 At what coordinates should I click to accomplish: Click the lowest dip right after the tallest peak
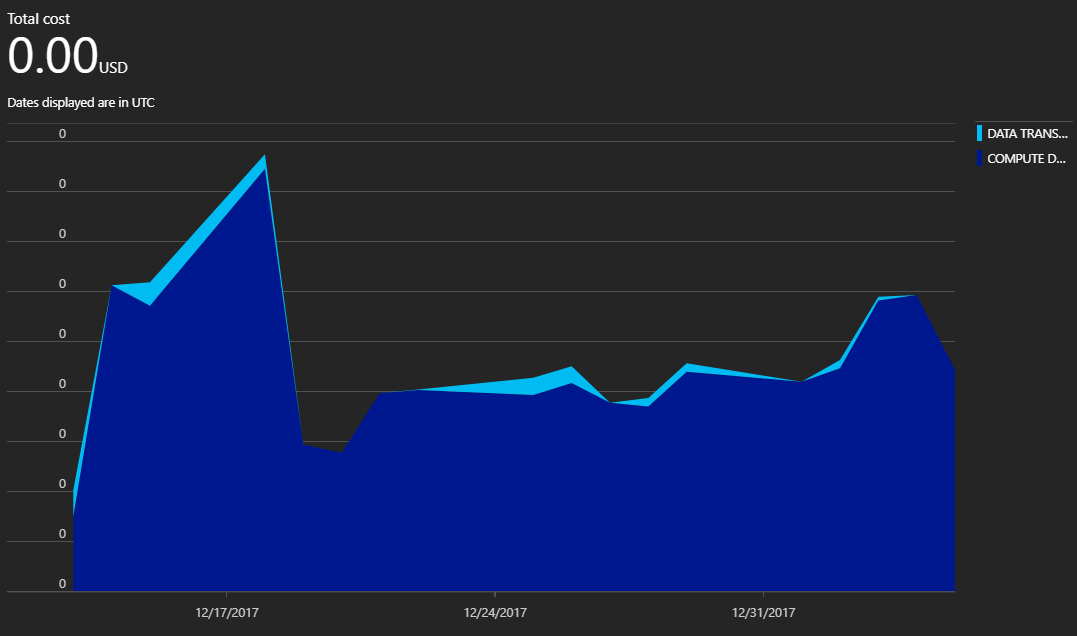pos(341,451)
